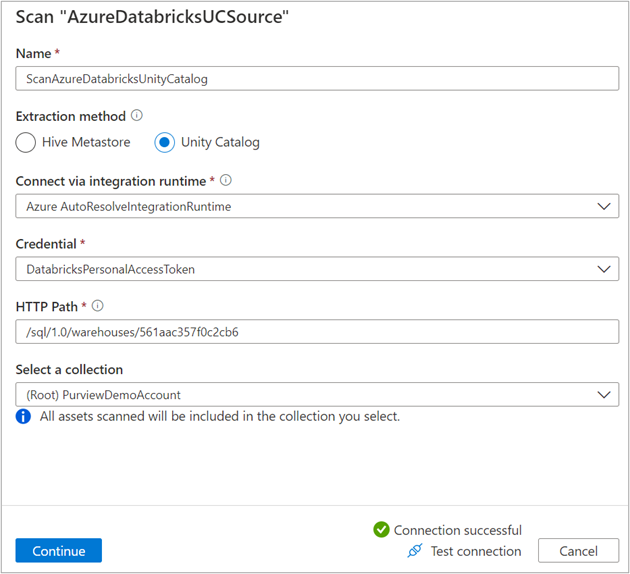
Task: Click the integration runtime info icon
Action: coord(226,181)
